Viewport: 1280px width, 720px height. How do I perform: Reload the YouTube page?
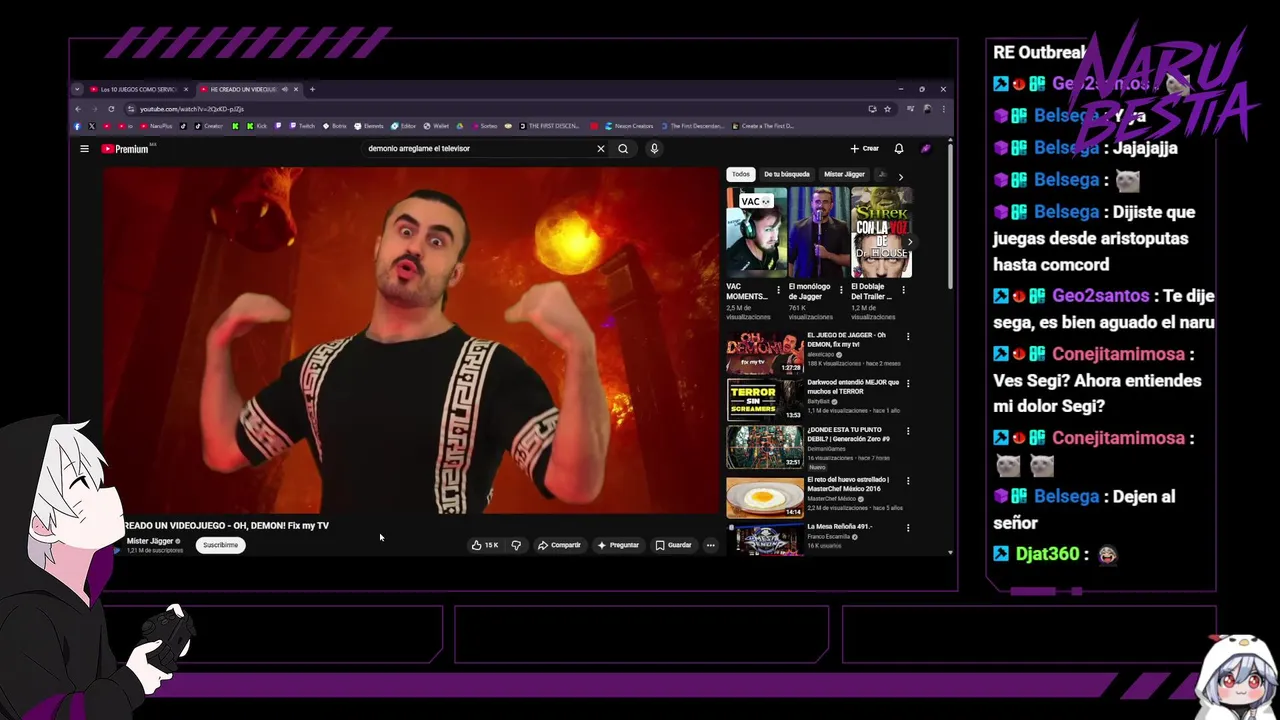[x=111, y=109]
